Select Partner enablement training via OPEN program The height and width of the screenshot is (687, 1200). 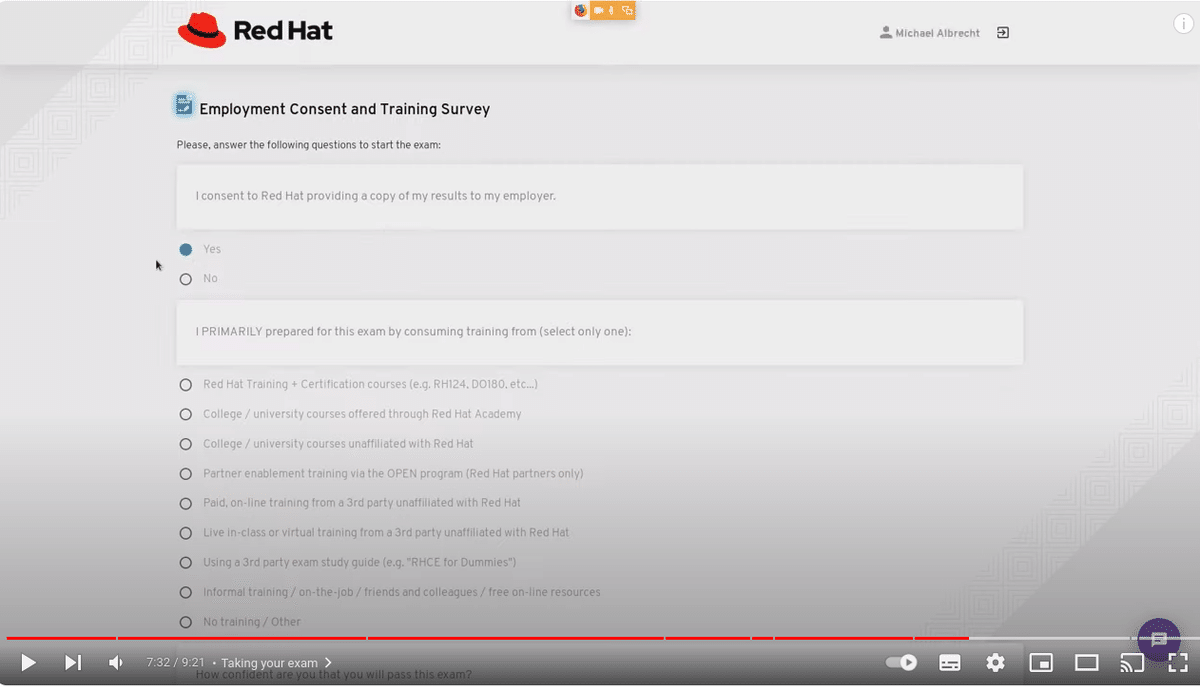(x=185, y=473)
